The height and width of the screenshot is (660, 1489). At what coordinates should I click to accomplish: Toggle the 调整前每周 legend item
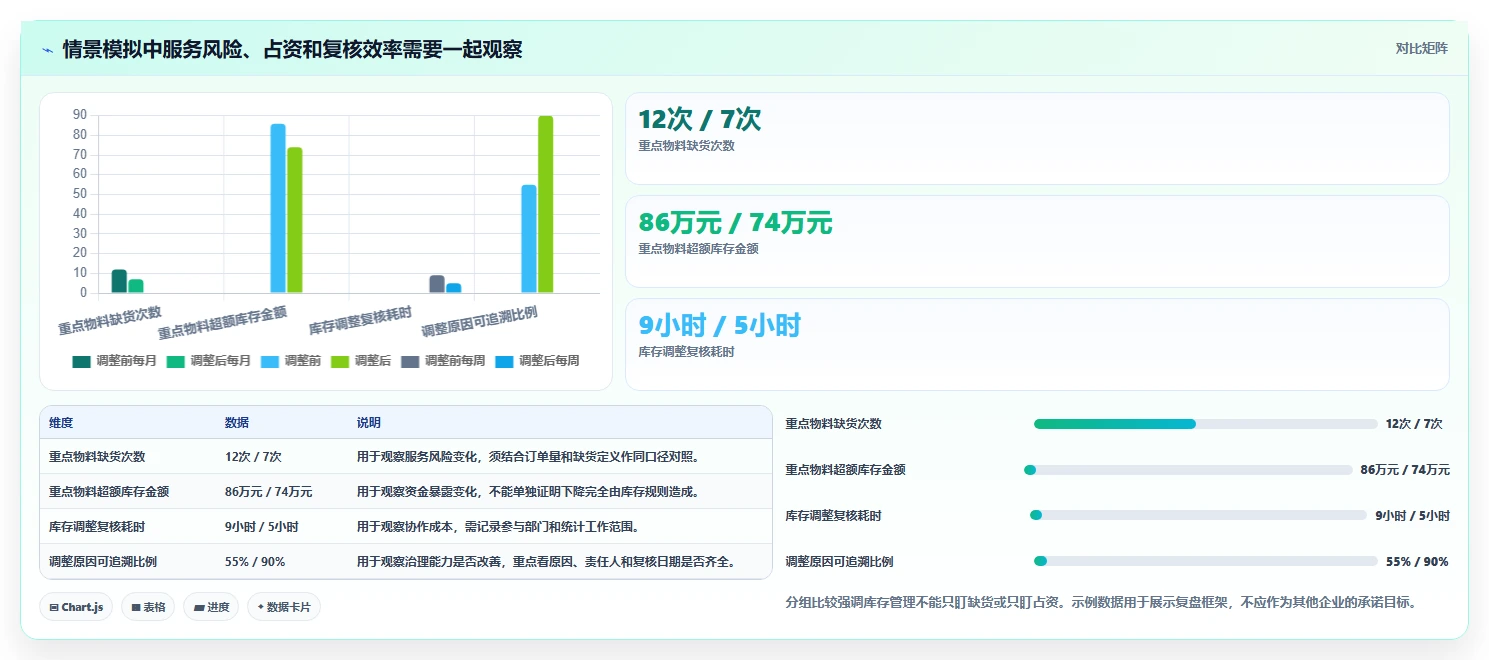pyautogui.click(x=443, y=361)
